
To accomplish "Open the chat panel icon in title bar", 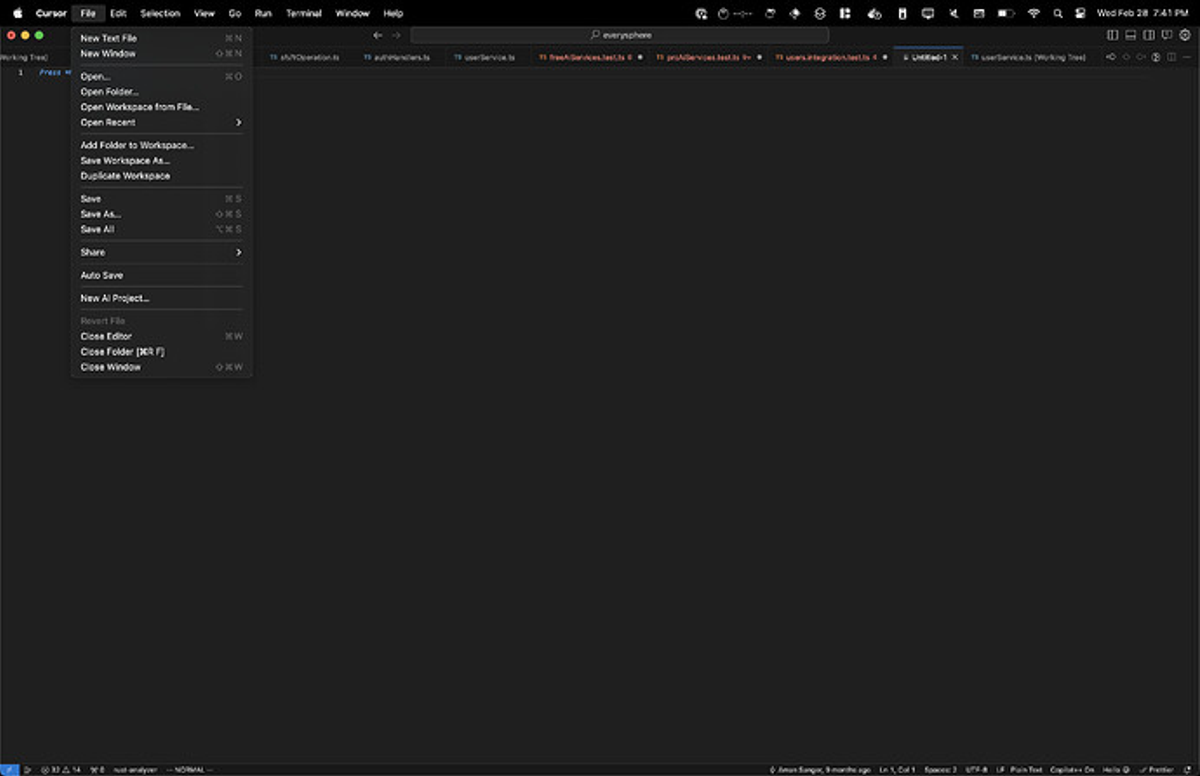I will point(1166,35).
